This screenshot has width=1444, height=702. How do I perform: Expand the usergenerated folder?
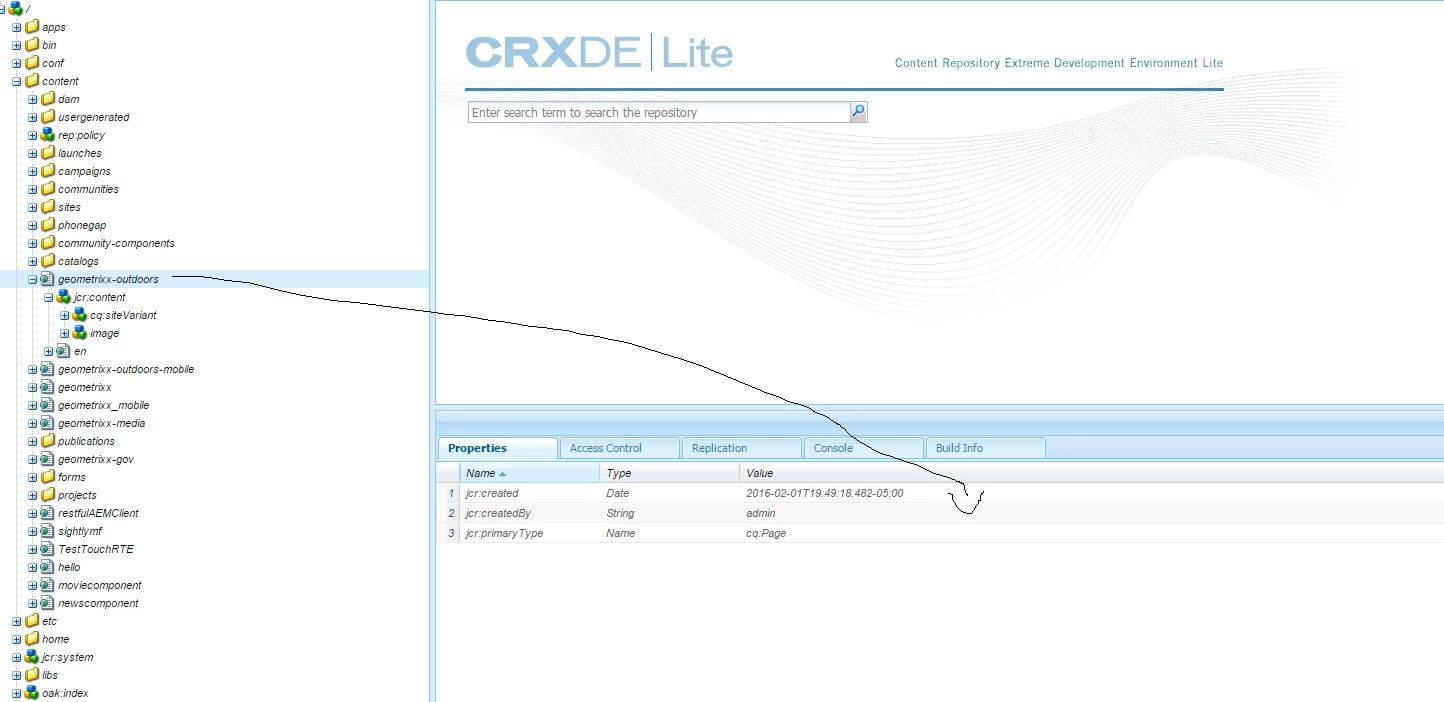[32, 117]
